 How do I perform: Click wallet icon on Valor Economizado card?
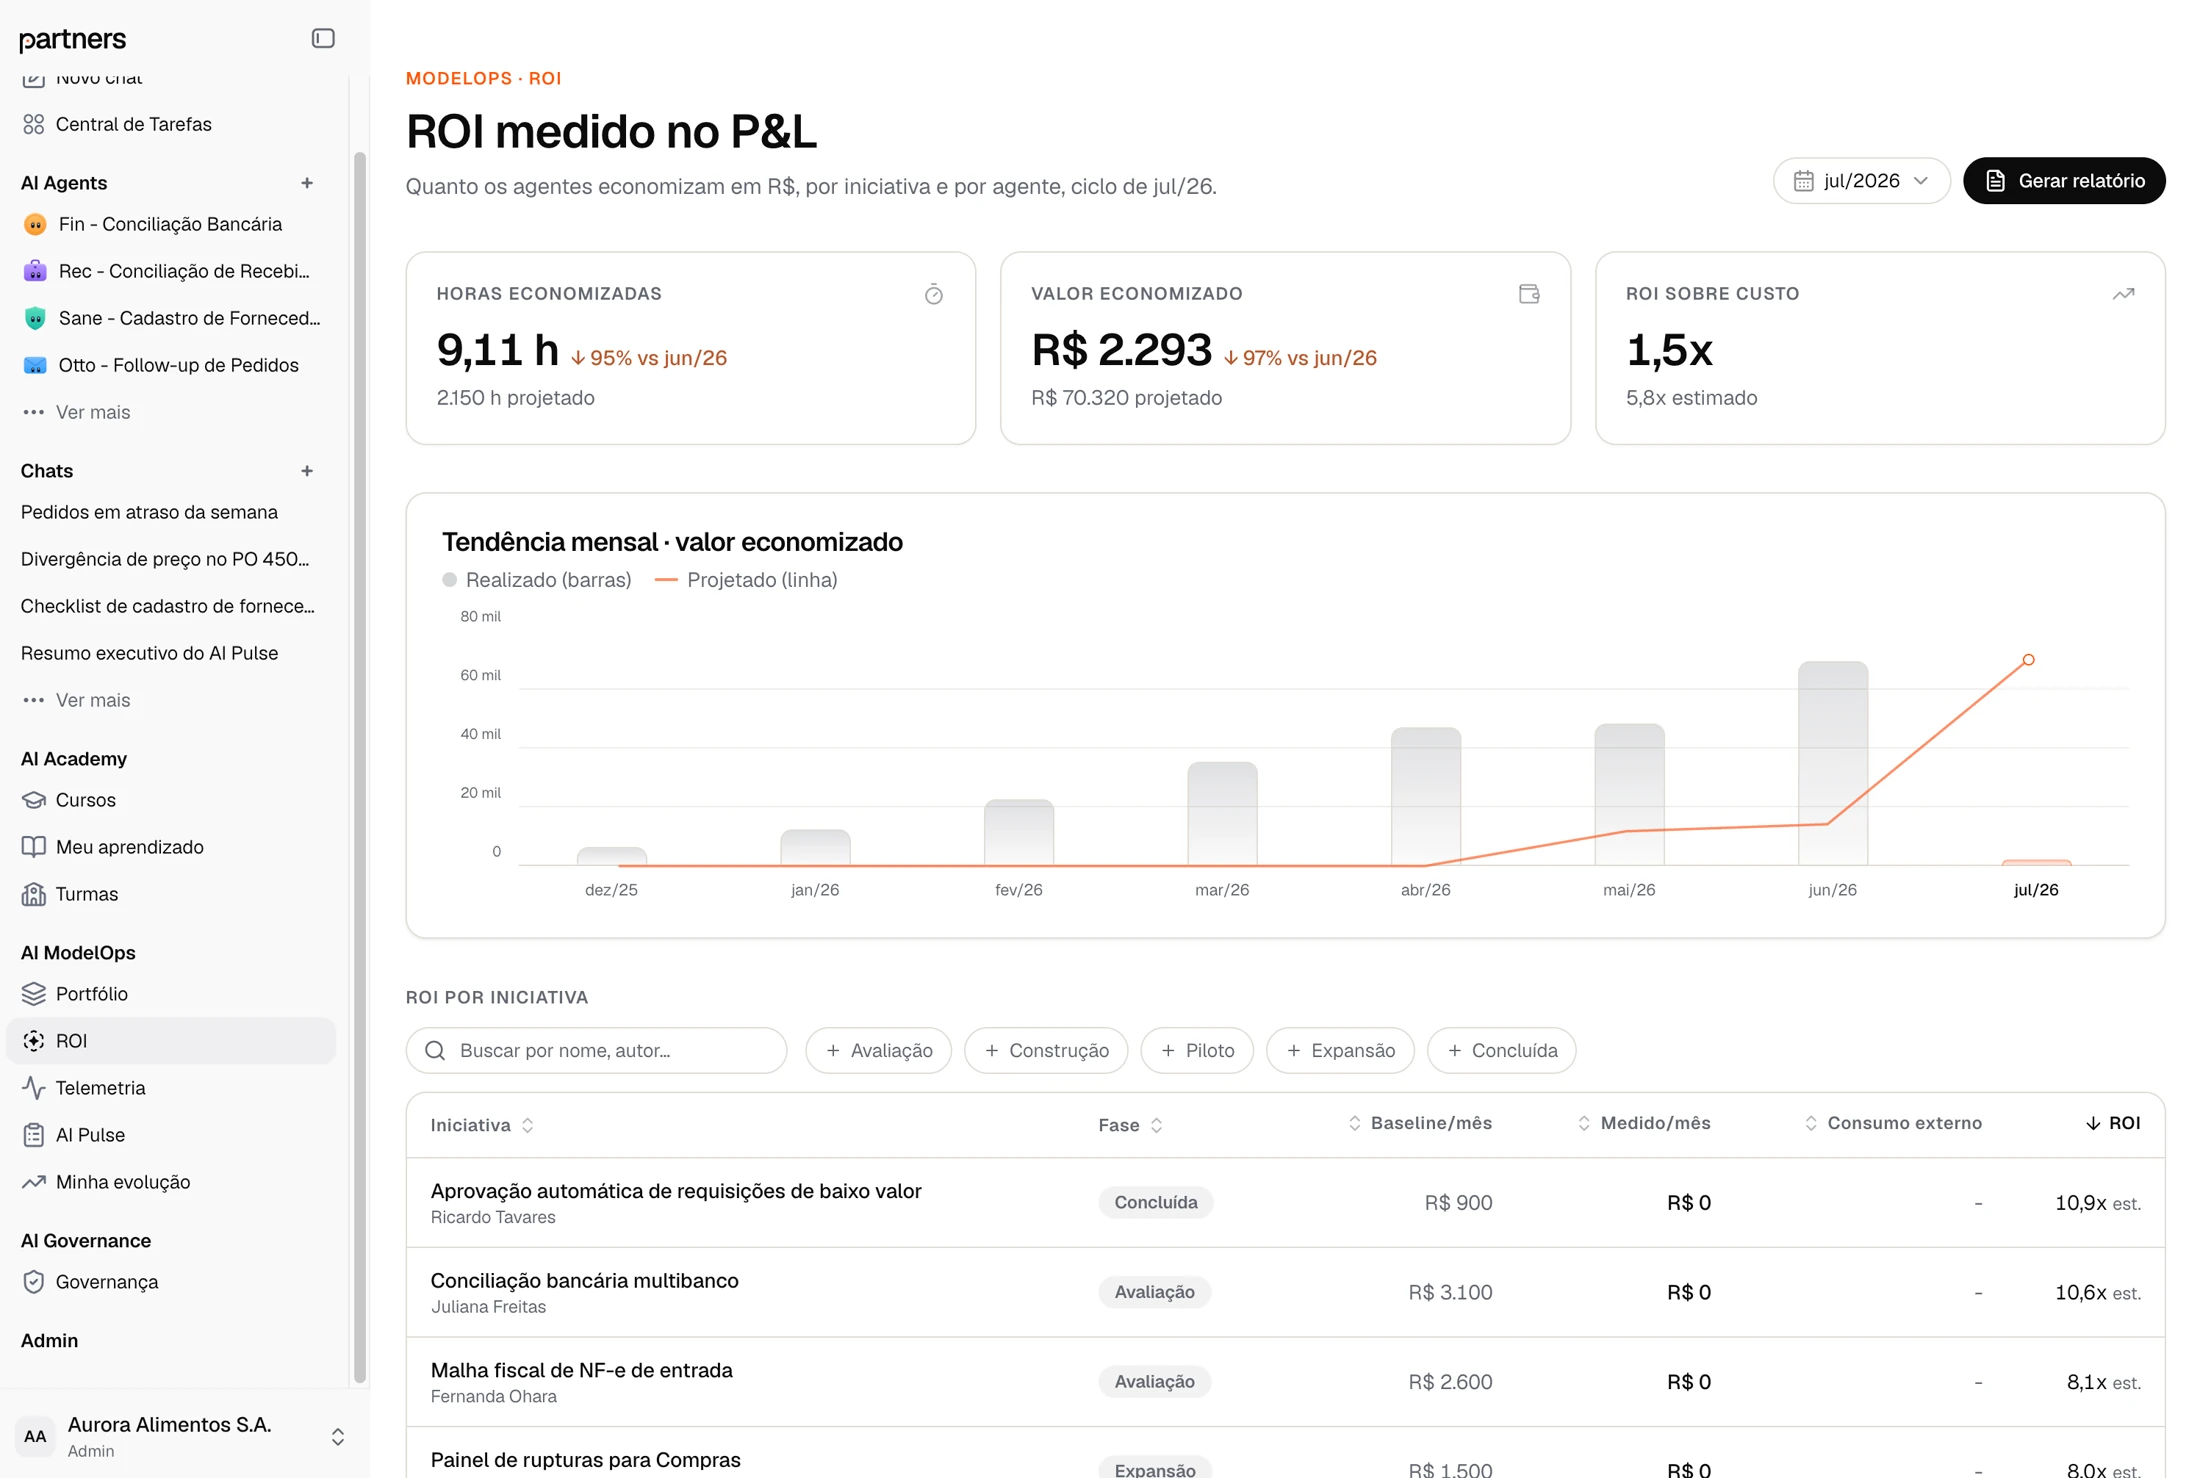[1529, 294]
